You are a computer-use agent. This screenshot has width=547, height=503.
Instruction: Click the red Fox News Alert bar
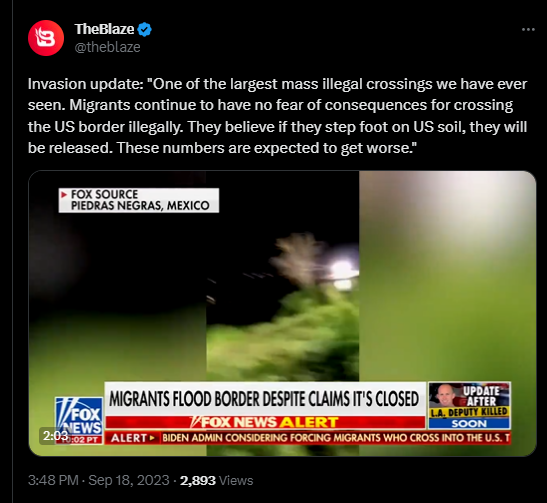(x=265, y=422)
